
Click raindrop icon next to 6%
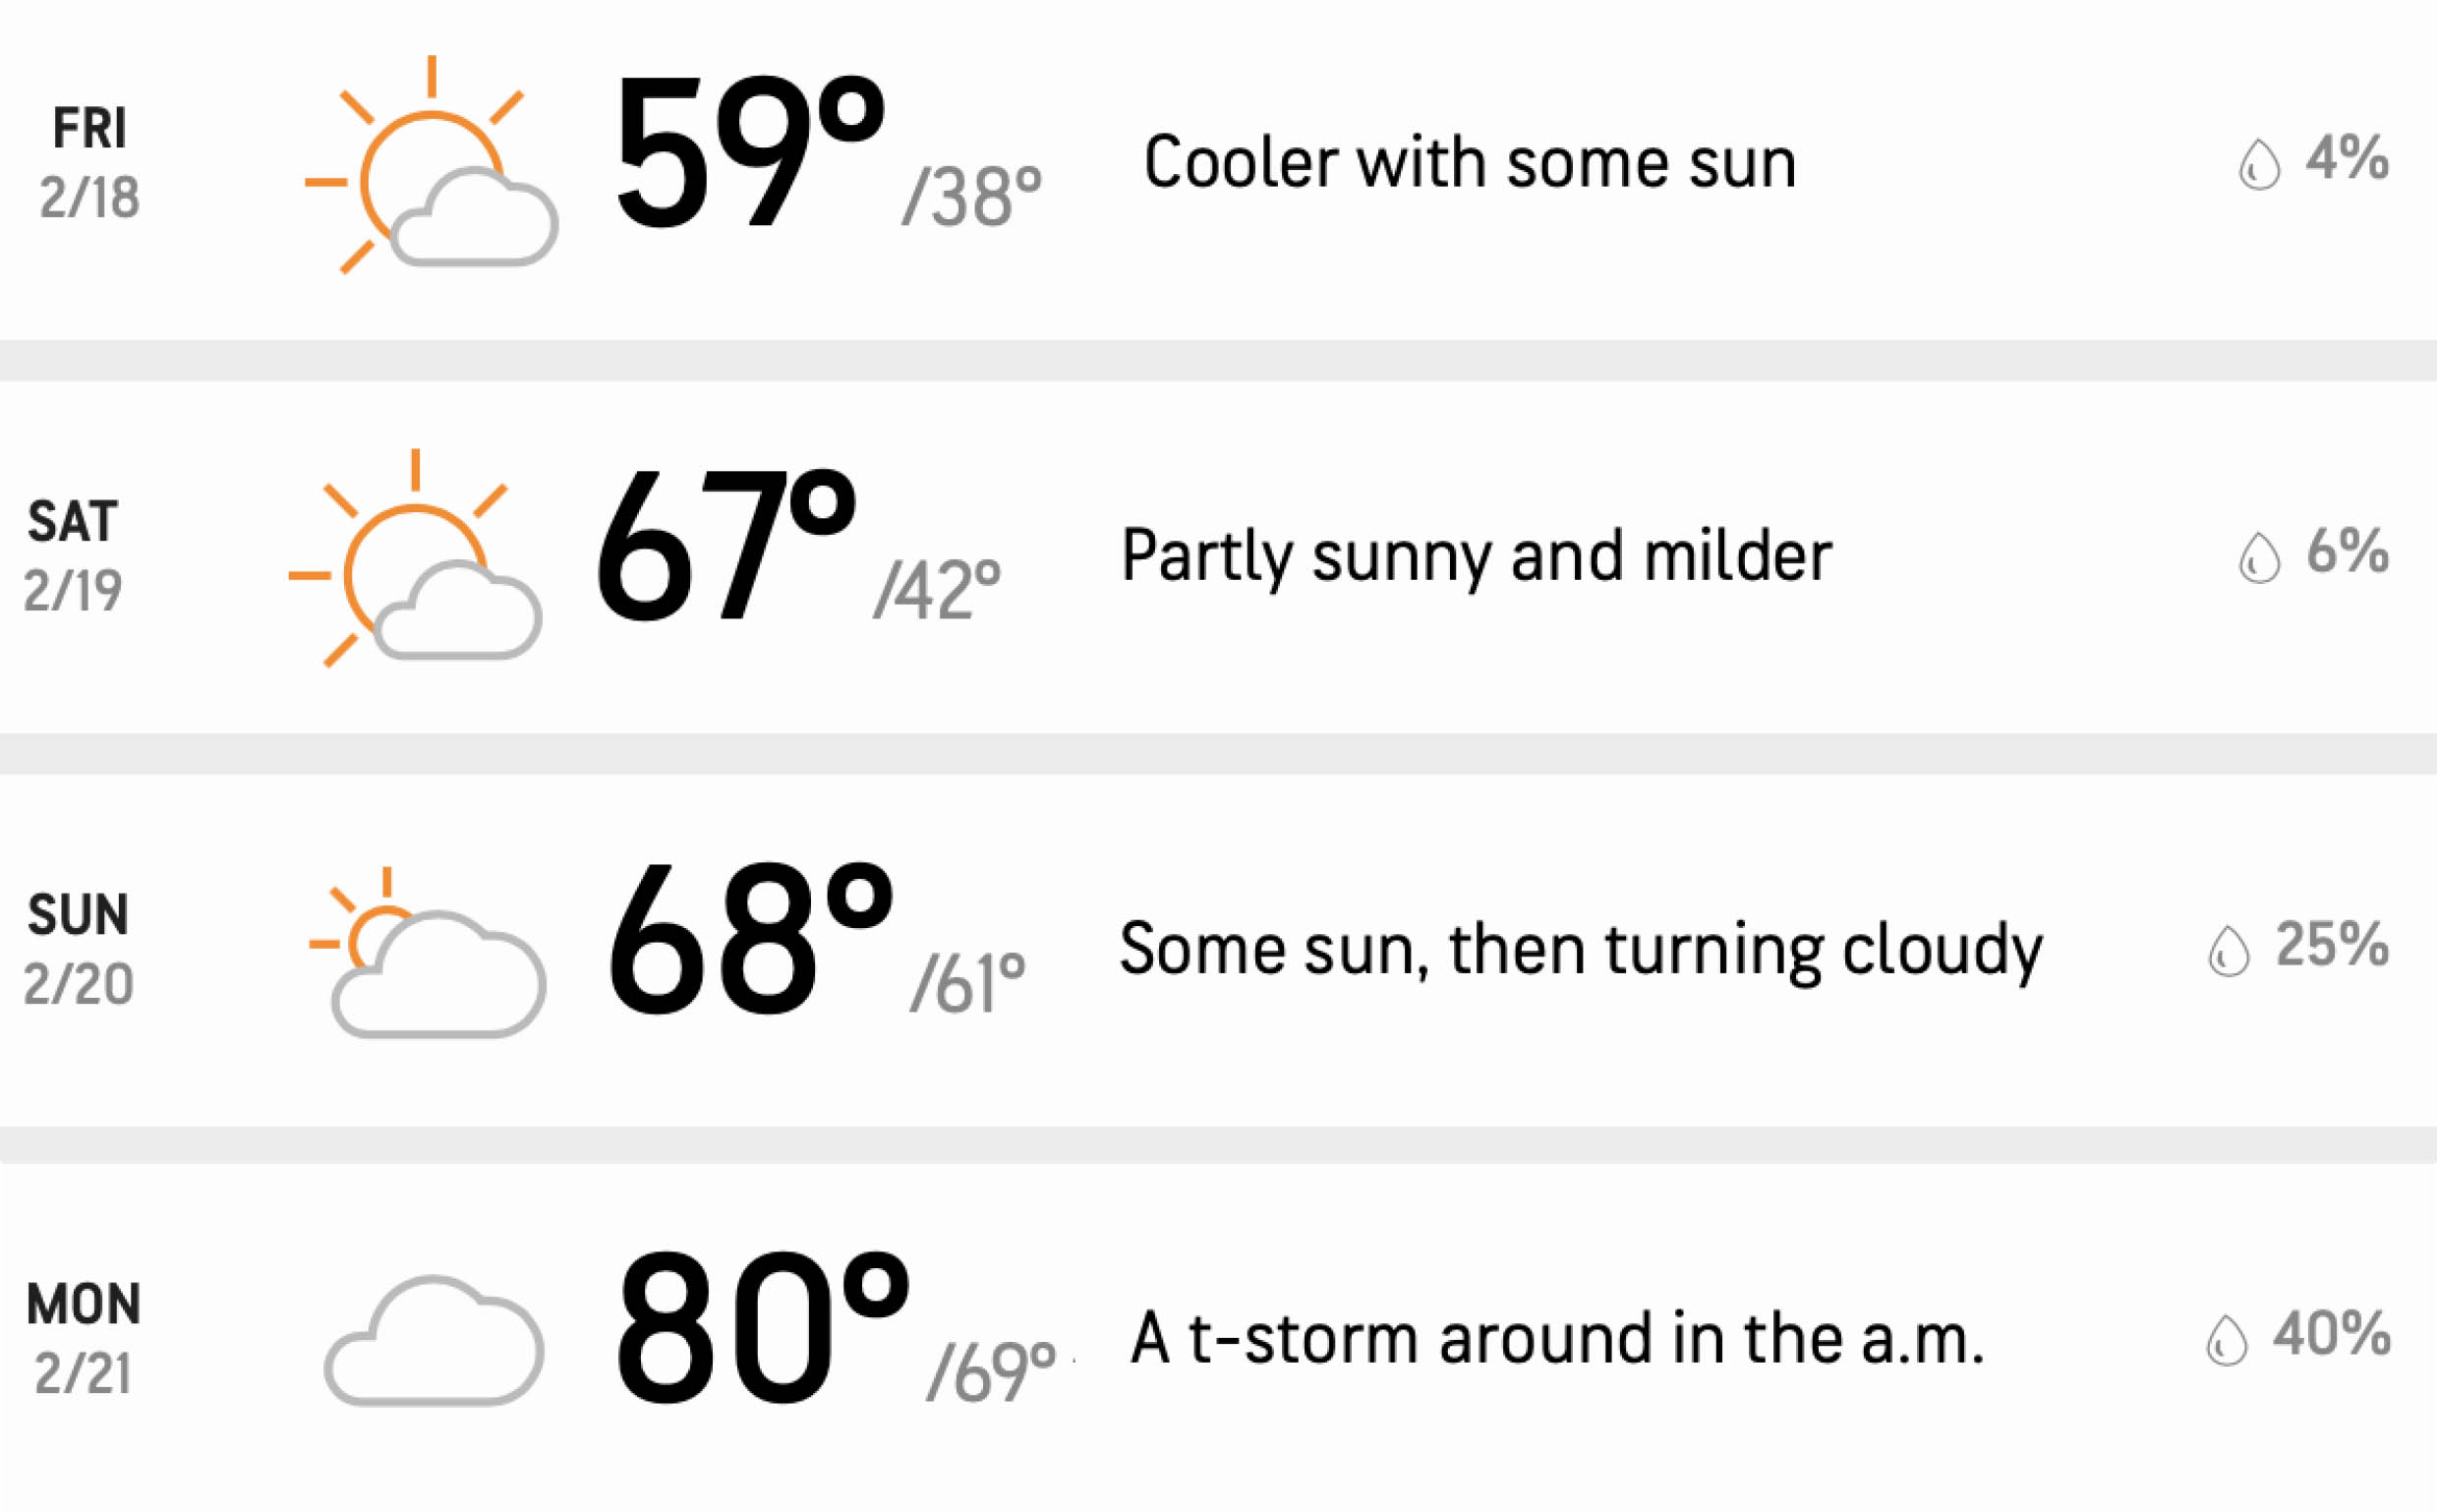(2259, 557)
